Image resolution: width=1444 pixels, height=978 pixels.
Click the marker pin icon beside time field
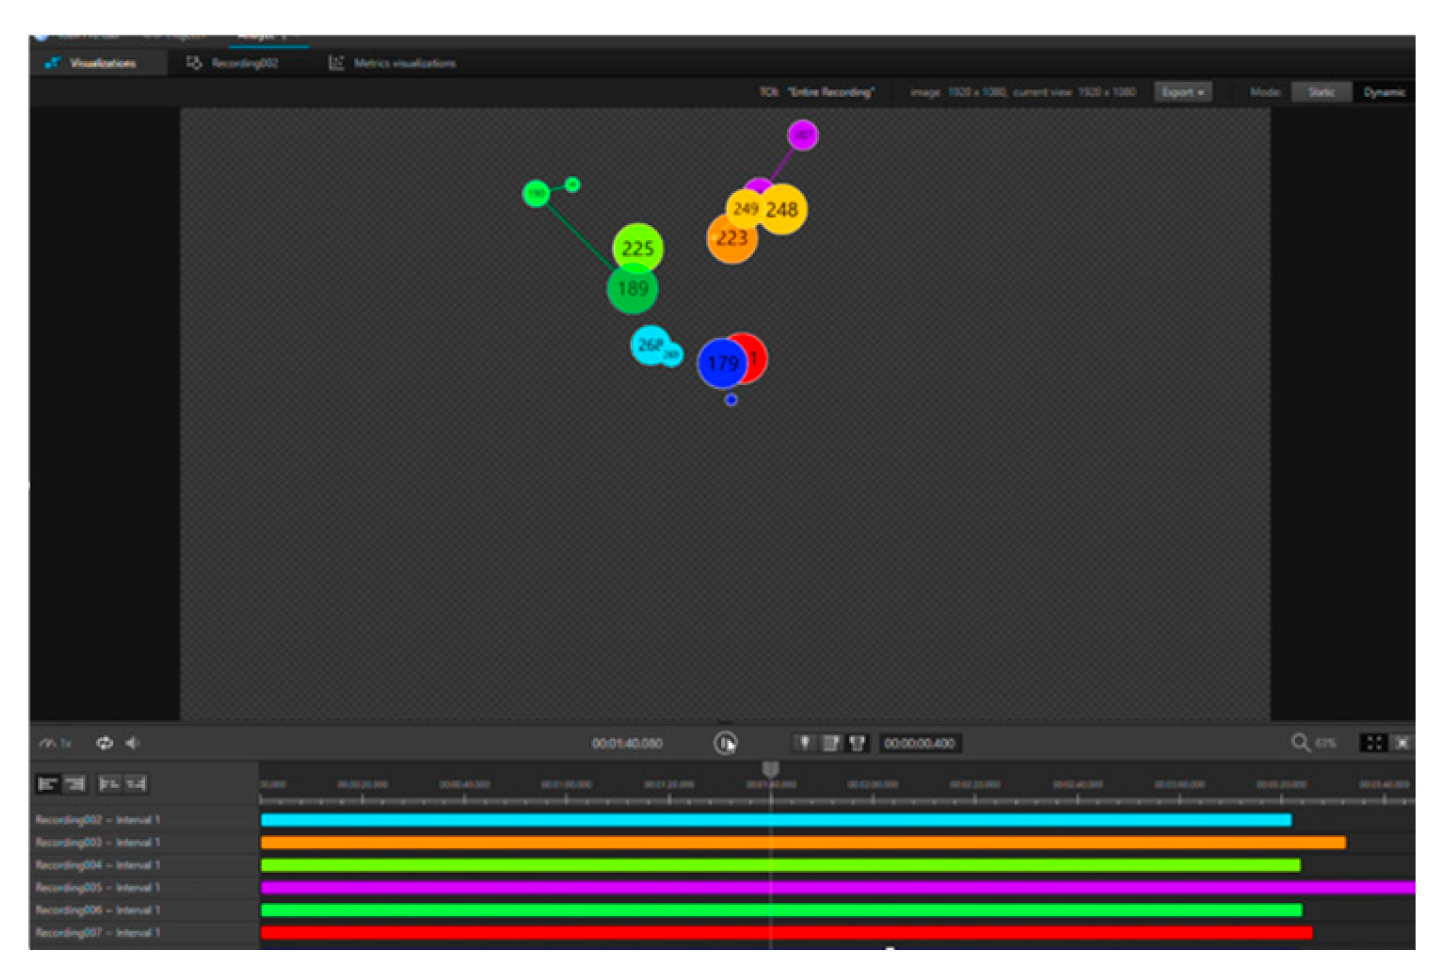[x=804, y=743]
